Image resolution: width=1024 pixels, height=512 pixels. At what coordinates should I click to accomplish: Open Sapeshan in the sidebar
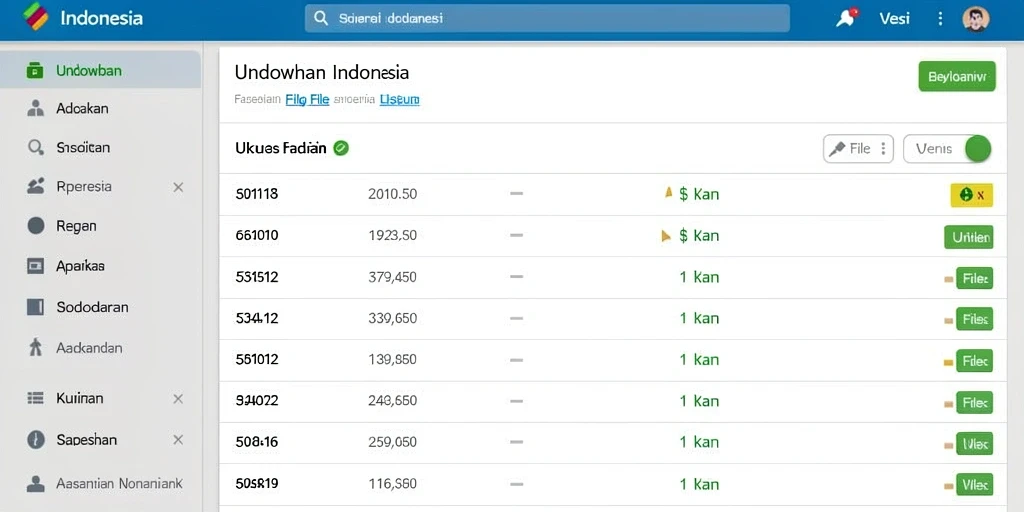(x=87, y=440)
